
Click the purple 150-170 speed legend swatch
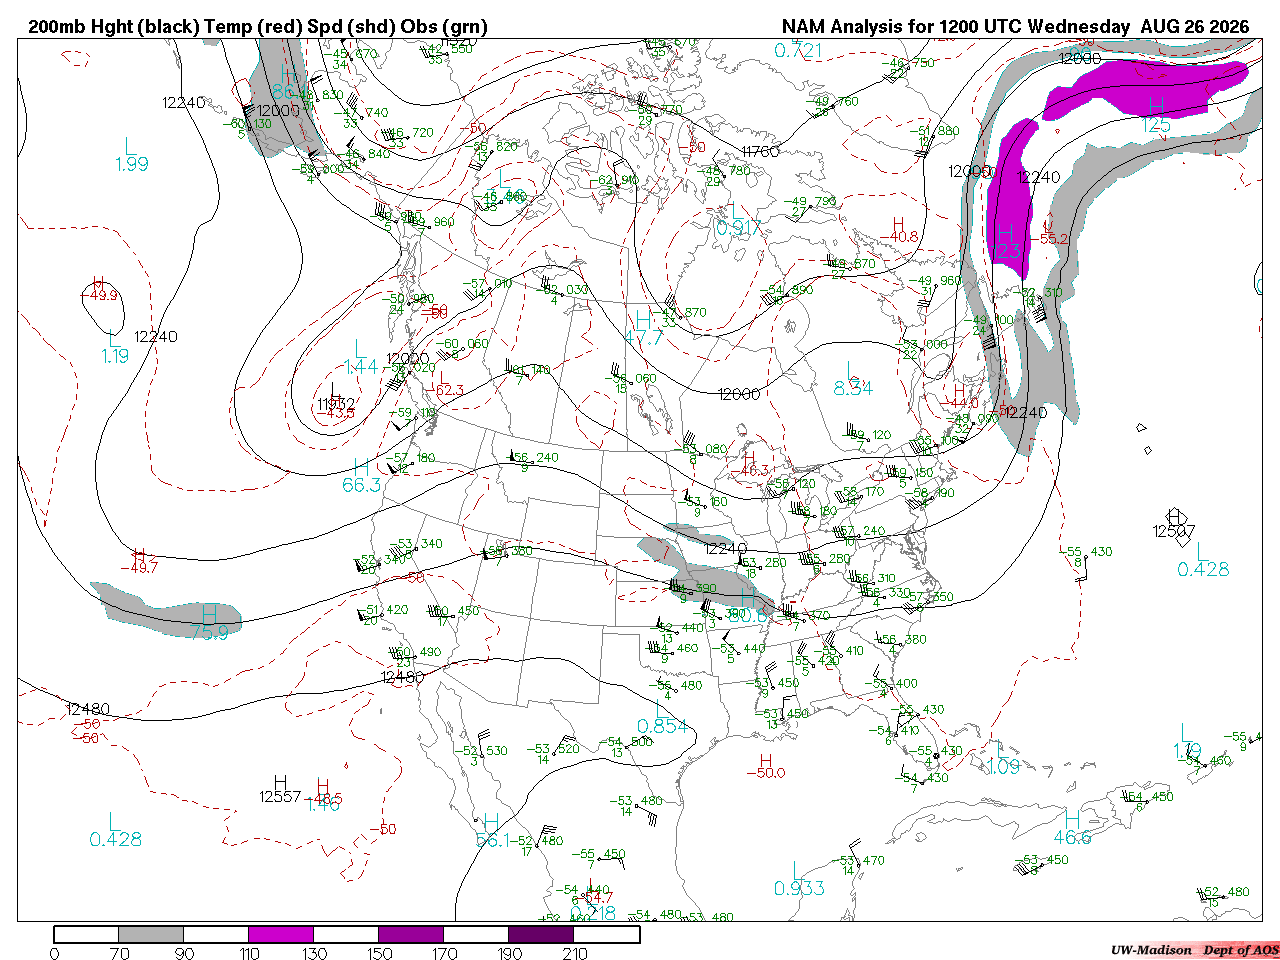tap(411, 934)
